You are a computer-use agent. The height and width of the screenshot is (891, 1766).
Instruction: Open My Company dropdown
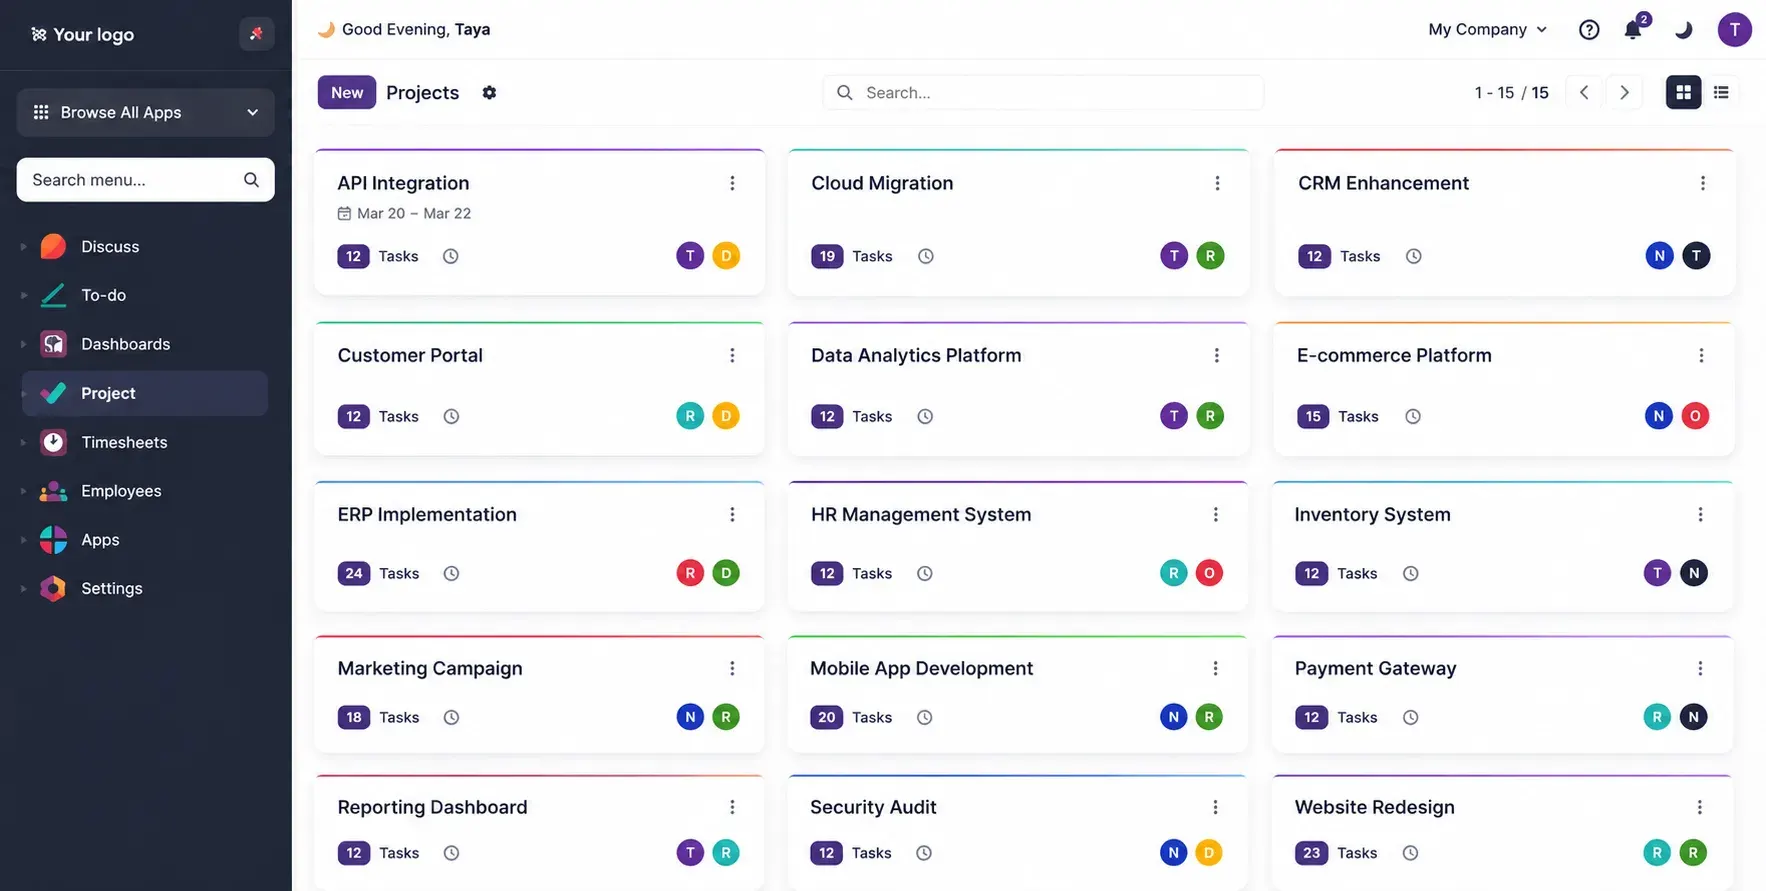[1487, 30]
